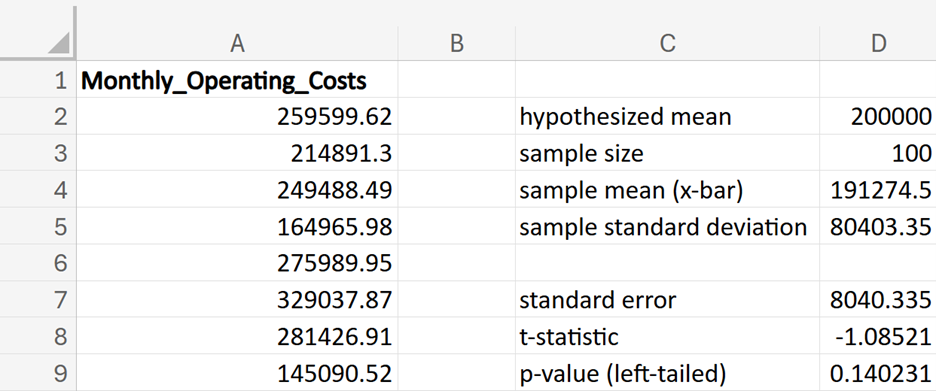The width and height of the screenshot is (936, 391).
Task: Click the Monthly_Operating_Costs header cell
Action: (x=238, y=80)
